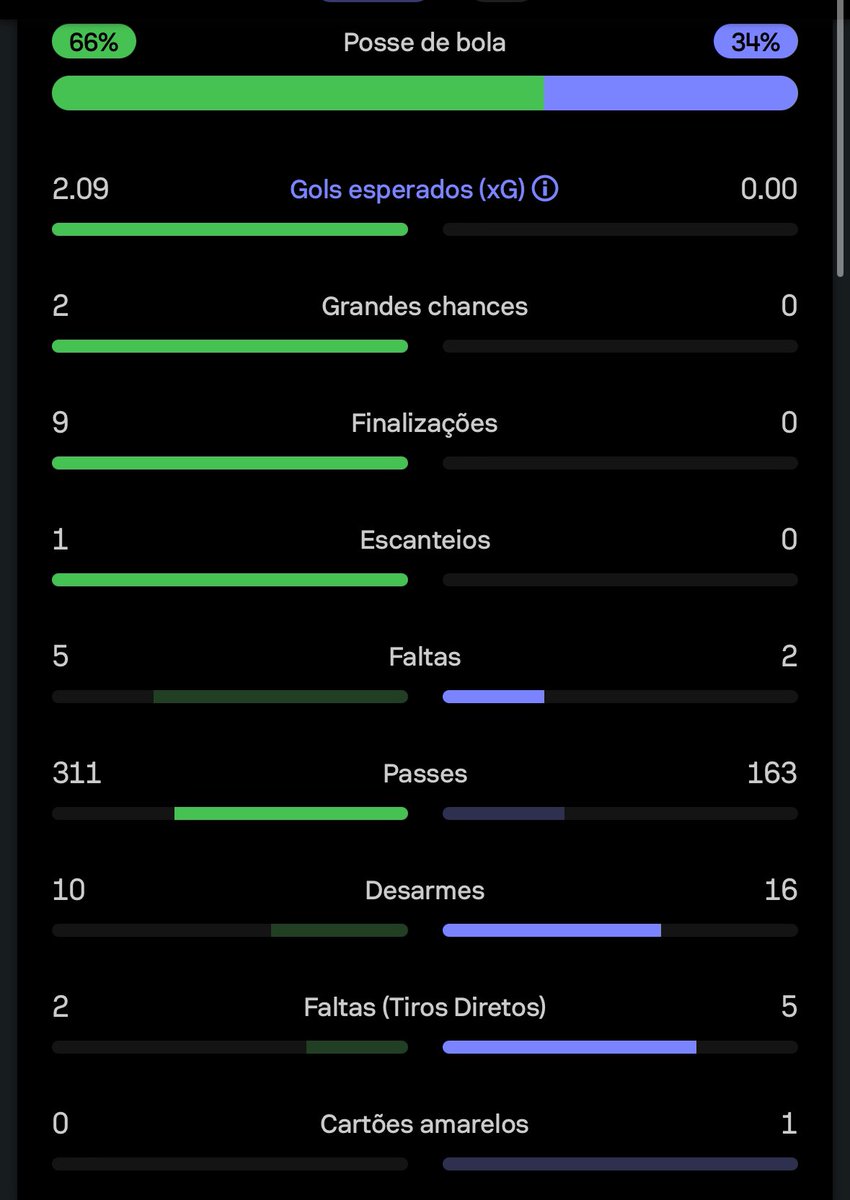Image resolution: width=850 pixels, height=1200 pixels.
Task: Click the Passes stat label
Action: coord(424,773)
